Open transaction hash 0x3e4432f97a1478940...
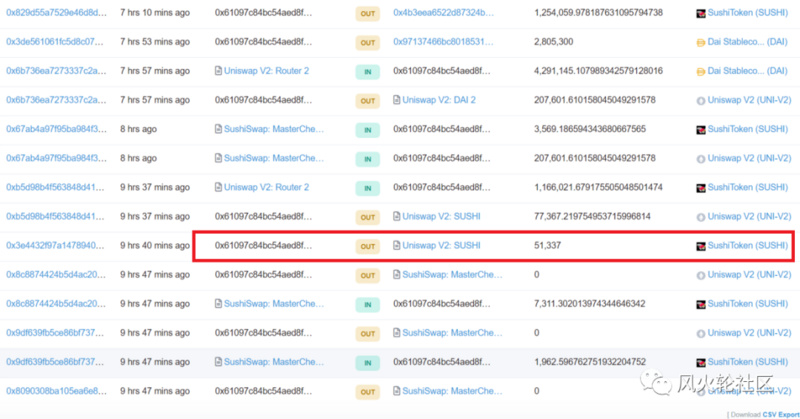Image resolution: width=800 pixels, height=419 pixels. (x=55, y=245)
